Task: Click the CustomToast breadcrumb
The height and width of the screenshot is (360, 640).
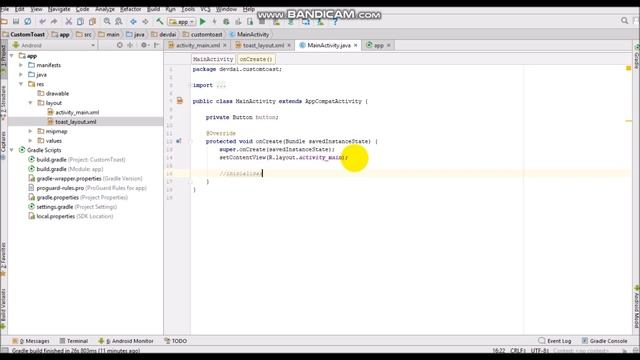Action: click(23, 35)
